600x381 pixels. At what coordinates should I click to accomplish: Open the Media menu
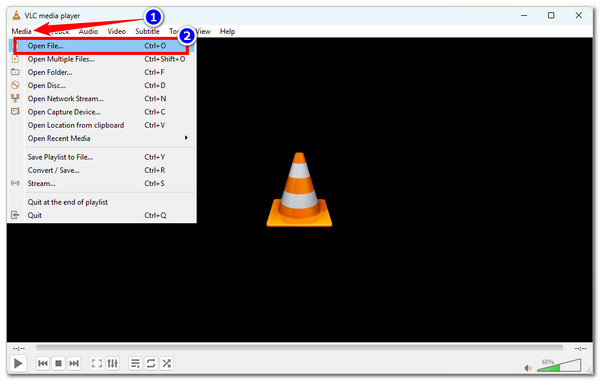click(21, 31)
